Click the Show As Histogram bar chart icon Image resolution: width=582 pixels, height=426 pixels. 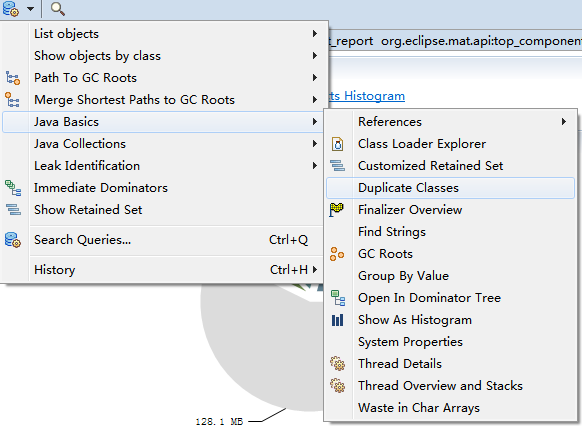[x=337, y=320]
